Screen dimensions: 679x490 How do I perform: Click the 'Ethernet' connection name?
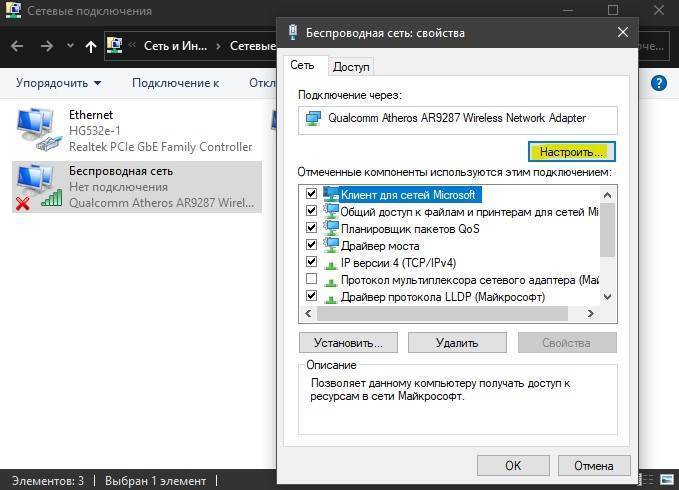91,115
